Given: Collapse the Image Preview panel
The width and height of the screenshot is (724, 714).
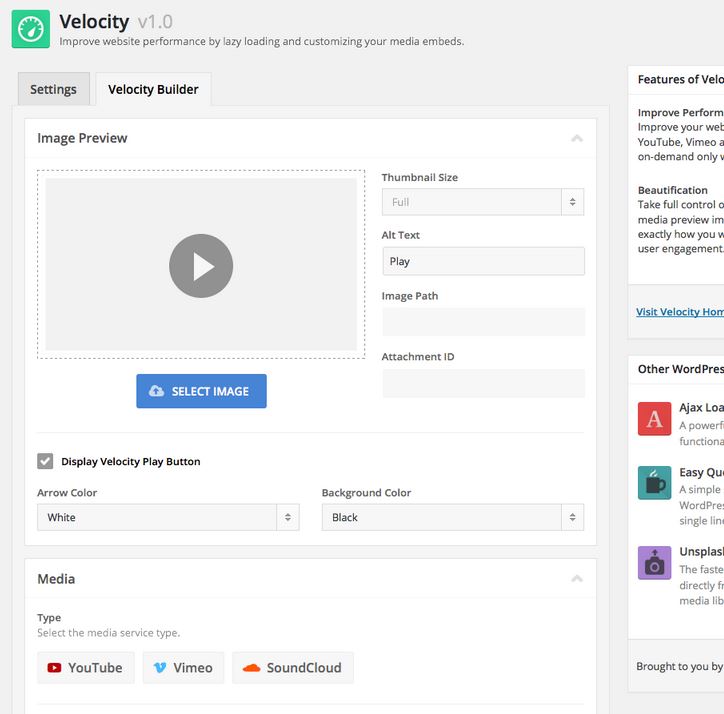Looking at the screenshot, I should tap(577, 138).
